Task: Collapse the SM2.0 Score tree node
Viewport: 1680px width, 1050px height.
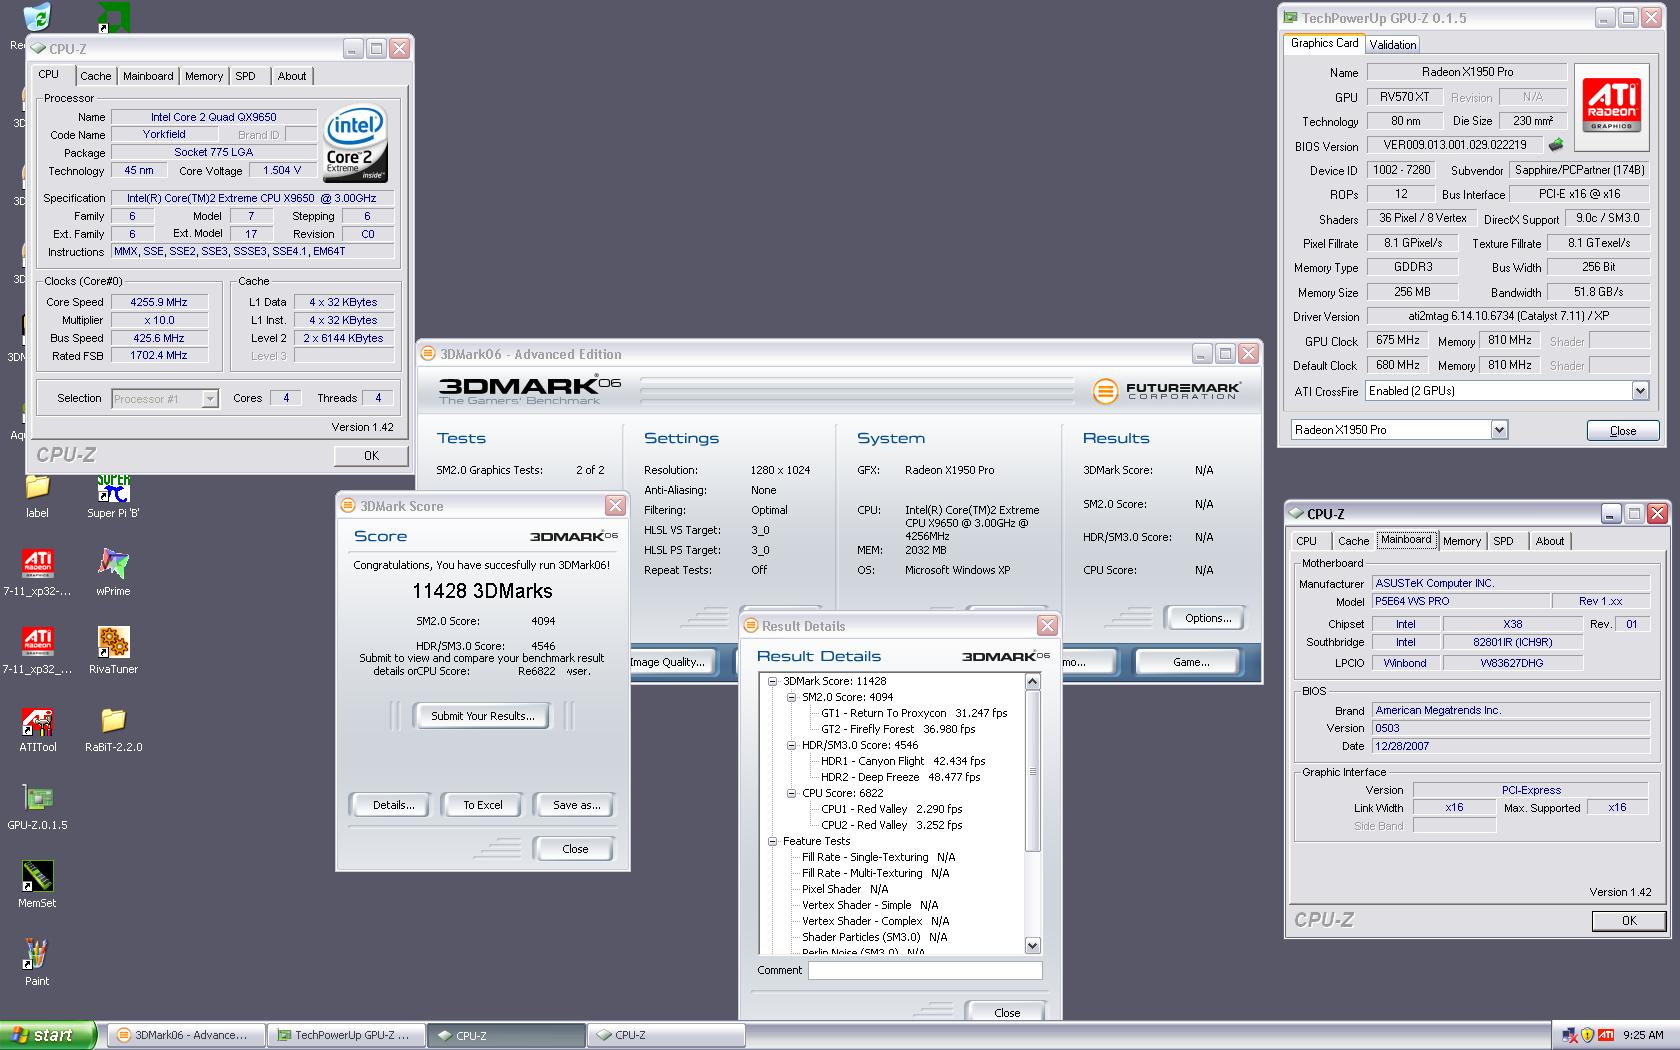Action: (791, 697)
